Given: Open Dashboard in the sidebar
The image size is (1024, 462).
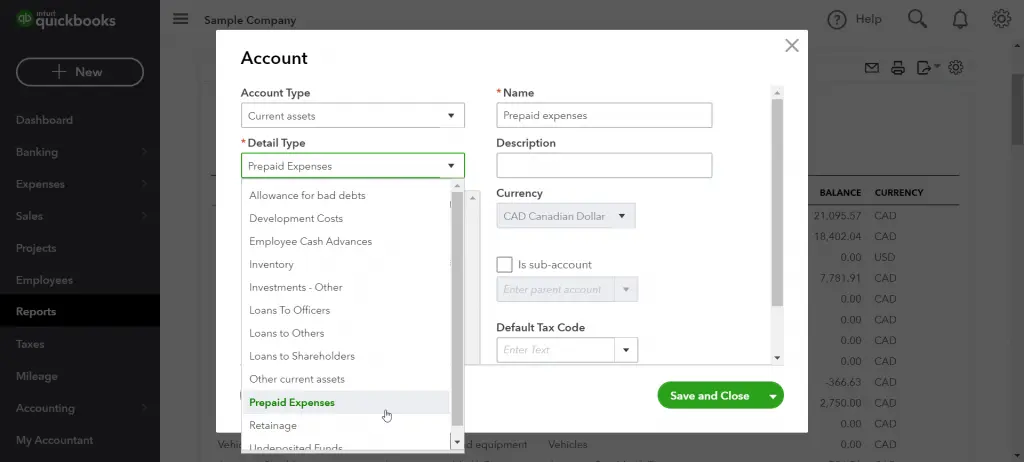Looking at the screenshot, I should pyautogui.click(x=44, y=120).
